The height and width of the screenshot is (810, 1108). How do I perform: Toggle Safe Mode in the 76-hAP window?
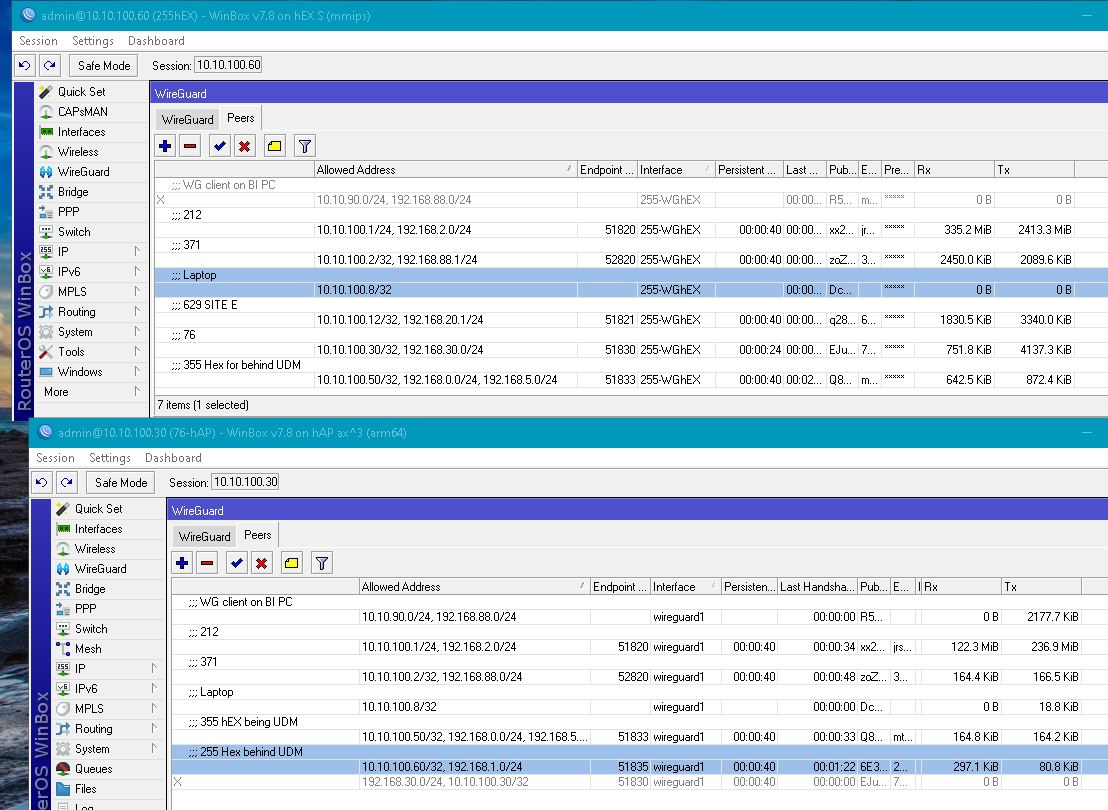click(120, 482)
